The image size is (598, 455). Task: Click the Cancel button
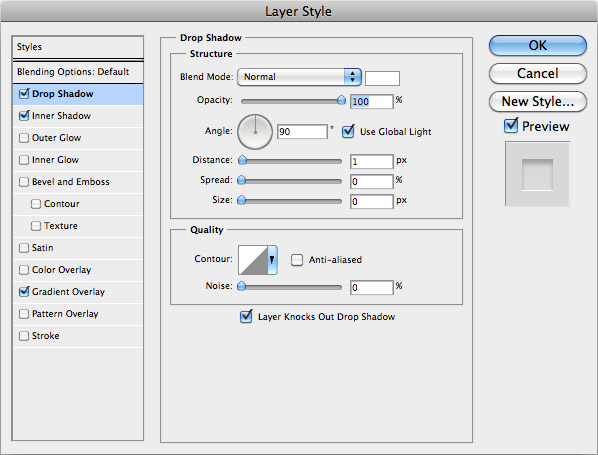[x=537, y=73]
